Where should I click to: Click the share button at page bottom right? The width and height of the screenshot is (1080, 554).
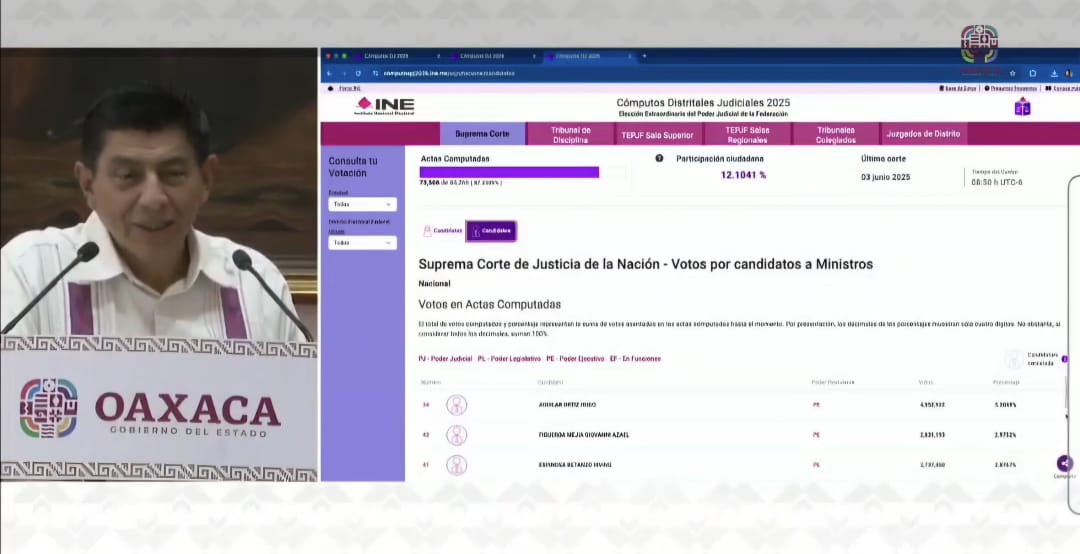pos(1064,463)
